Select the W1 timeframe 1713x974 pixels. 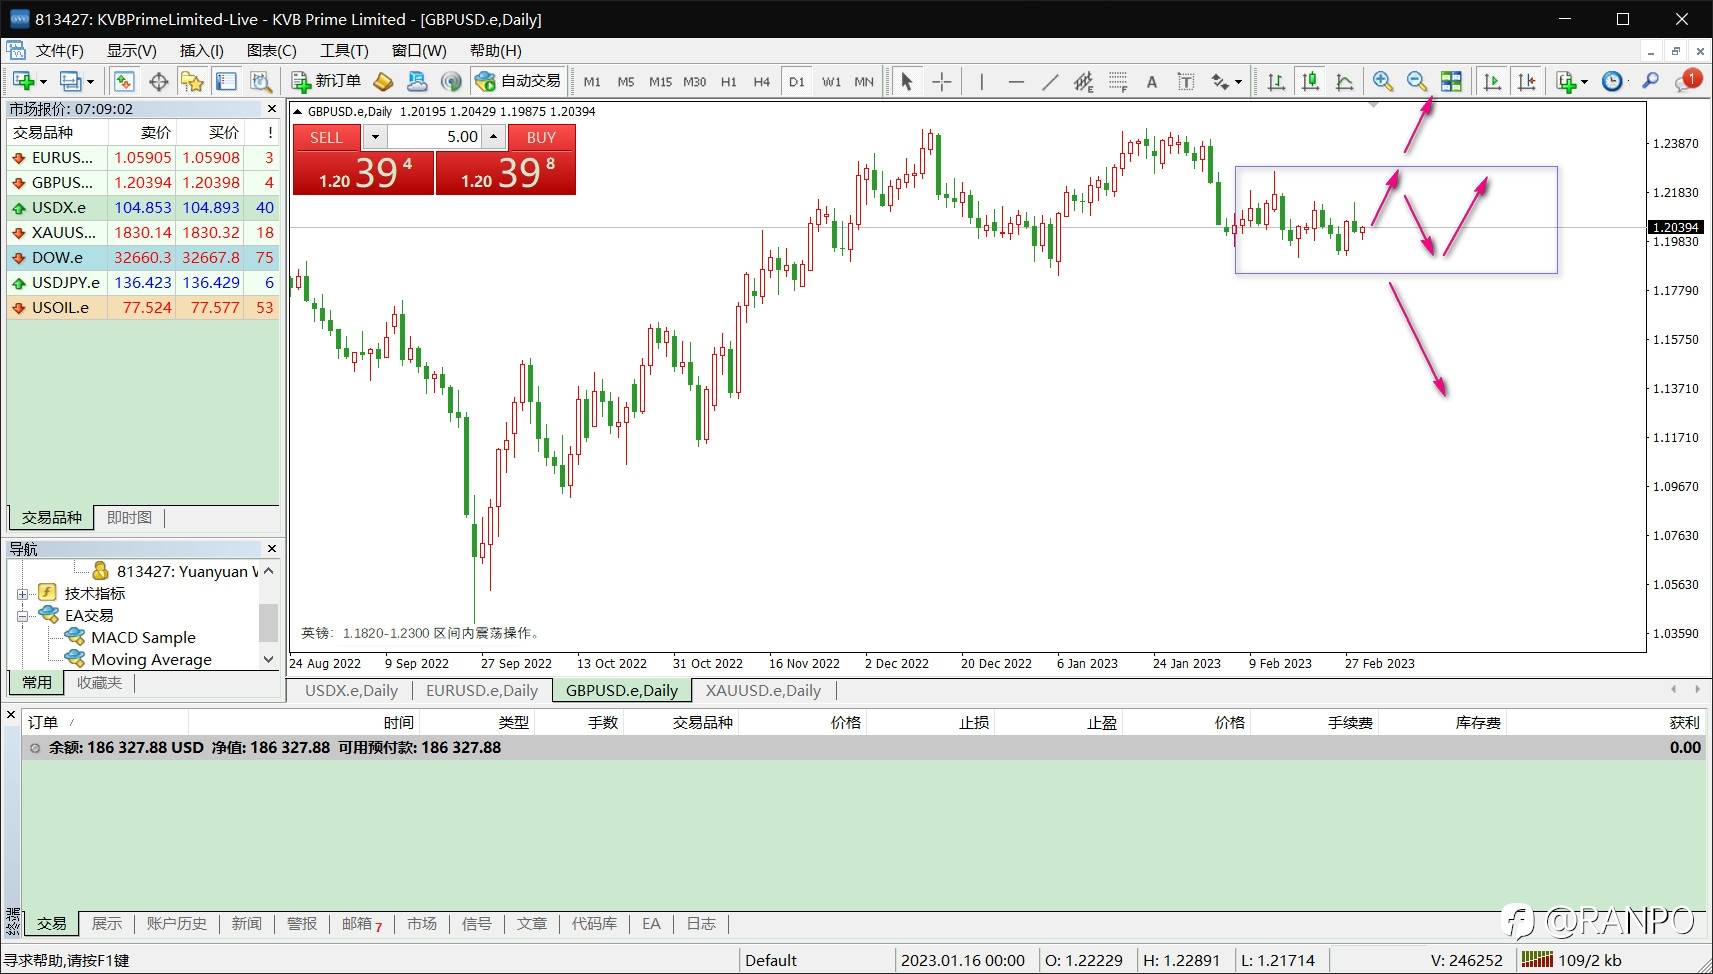[x=831, y=81]
